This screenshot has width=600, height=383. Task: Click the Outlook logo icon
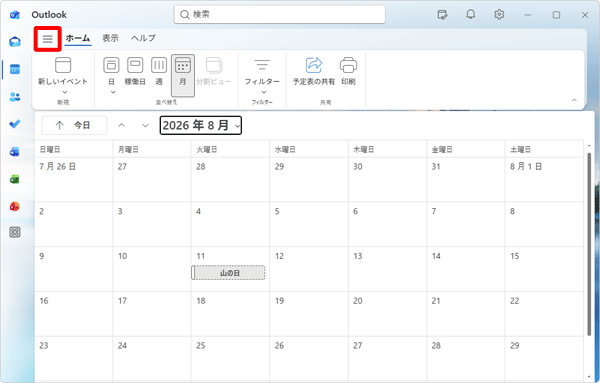coord(15,15)
